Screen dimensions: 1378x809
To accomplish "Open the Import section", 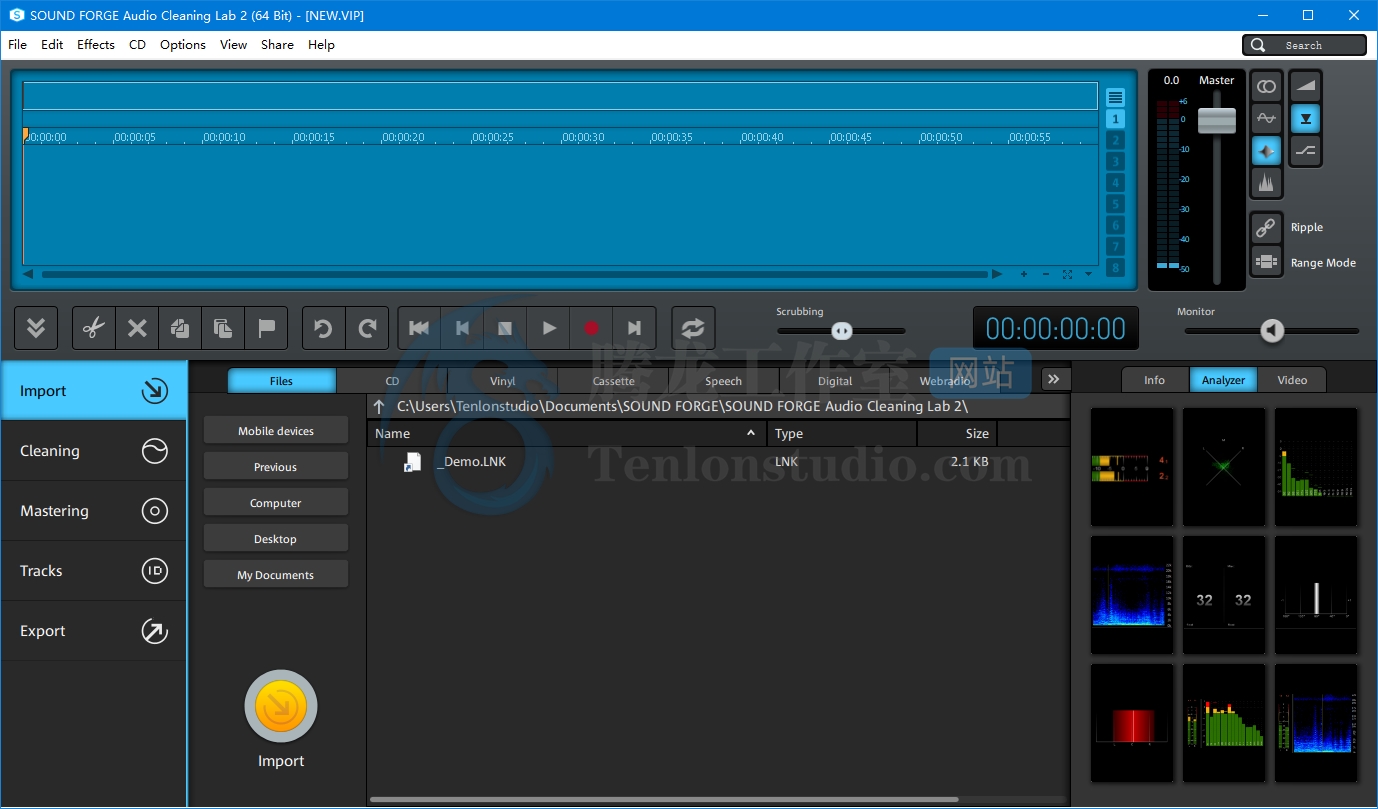I will click(93, 390).
